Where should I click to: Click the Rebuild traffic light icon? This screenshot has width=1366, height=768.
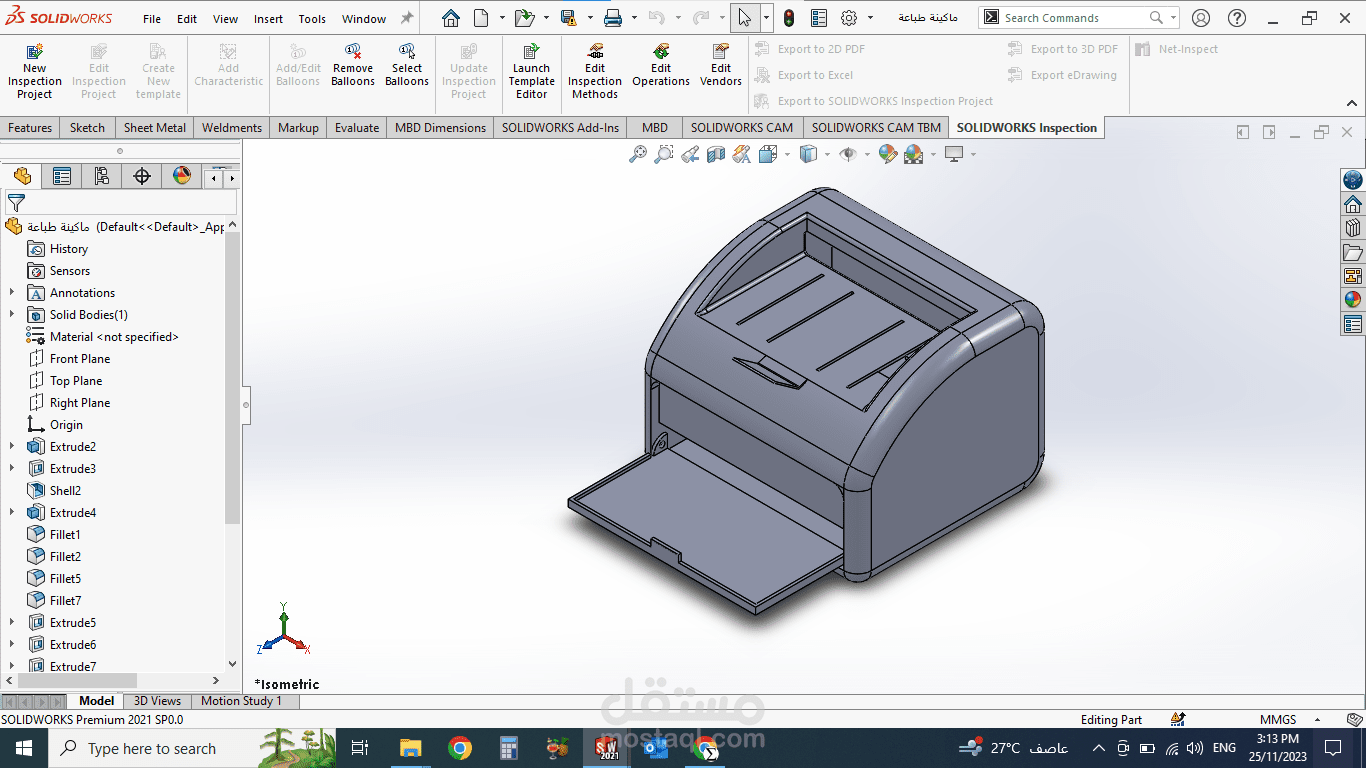[789, 18]
